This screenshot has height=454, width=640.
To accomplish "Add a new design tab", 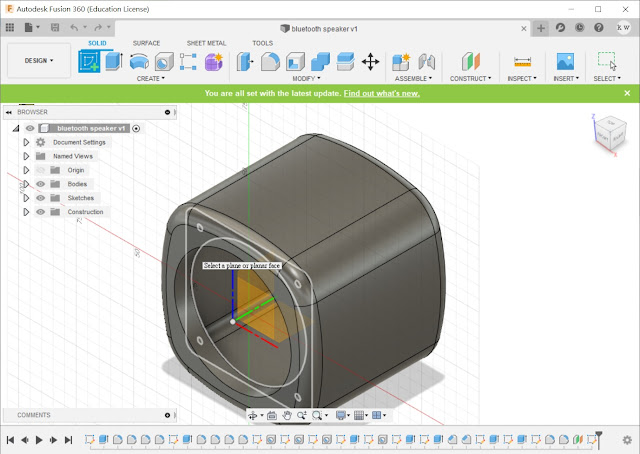I will click(x=541, y=28).
